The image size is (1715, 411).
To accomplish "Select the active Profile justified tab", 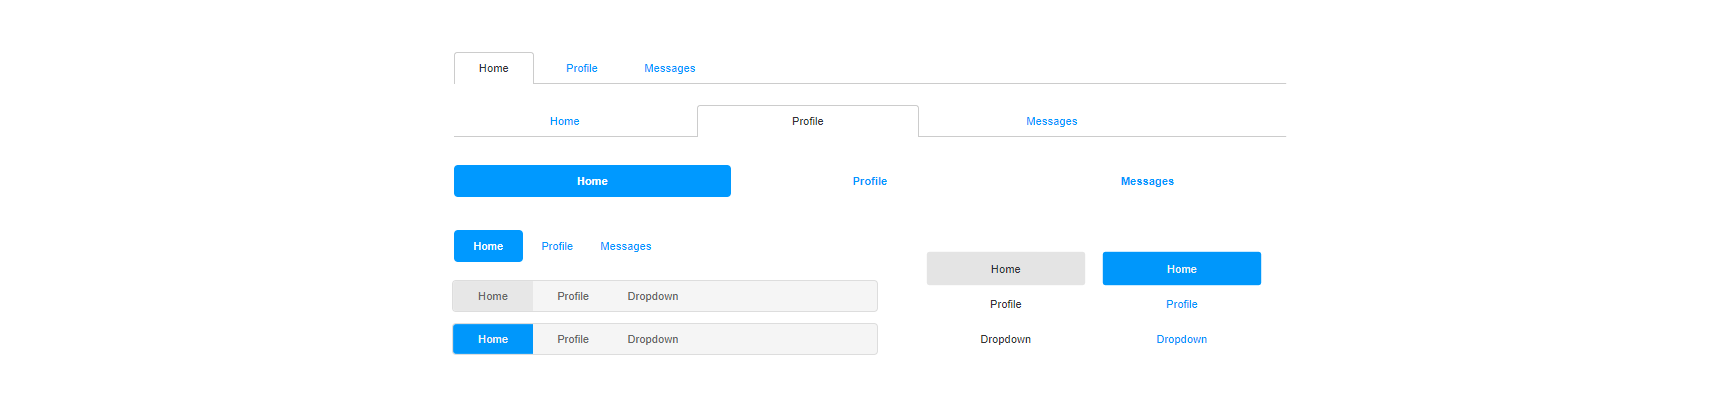I will tap(808, 121).
